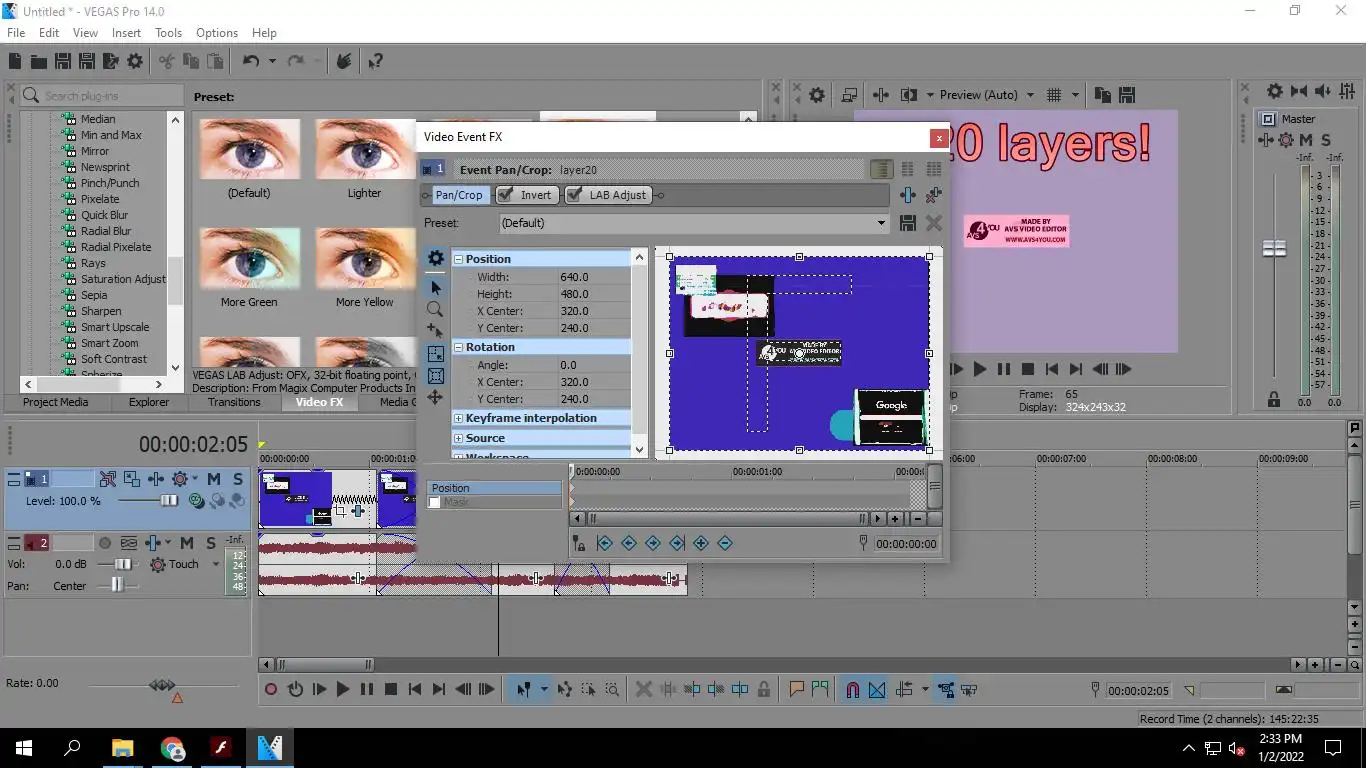This screenshot has height=768, width=1366.
Task: Open edit tool dropdown arrow in timeline toolbar
Action: (x=544, y=689)
